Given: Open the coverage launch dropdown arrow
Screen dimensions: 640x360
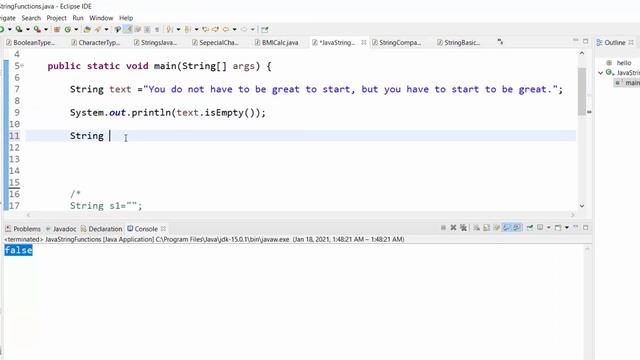Looking at the screenshot, I should point(28,29).
